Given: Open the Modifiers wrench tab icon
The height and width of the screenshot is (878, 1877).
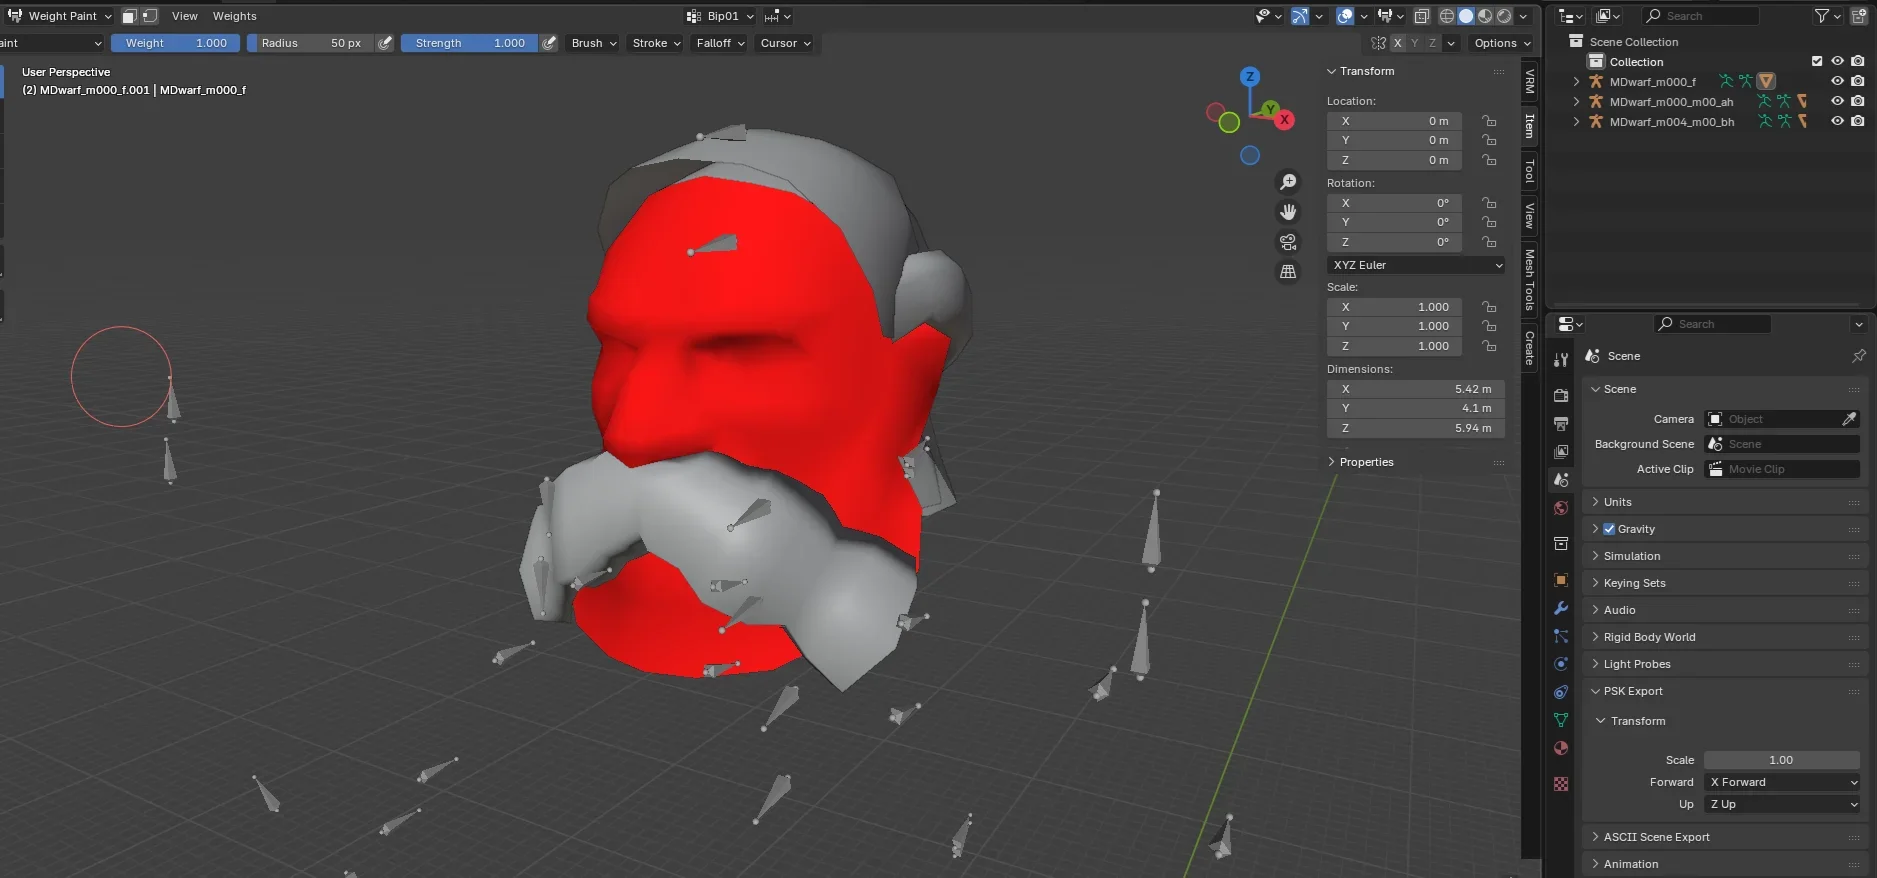Looking at the screenshot, I should (1561, 608).
